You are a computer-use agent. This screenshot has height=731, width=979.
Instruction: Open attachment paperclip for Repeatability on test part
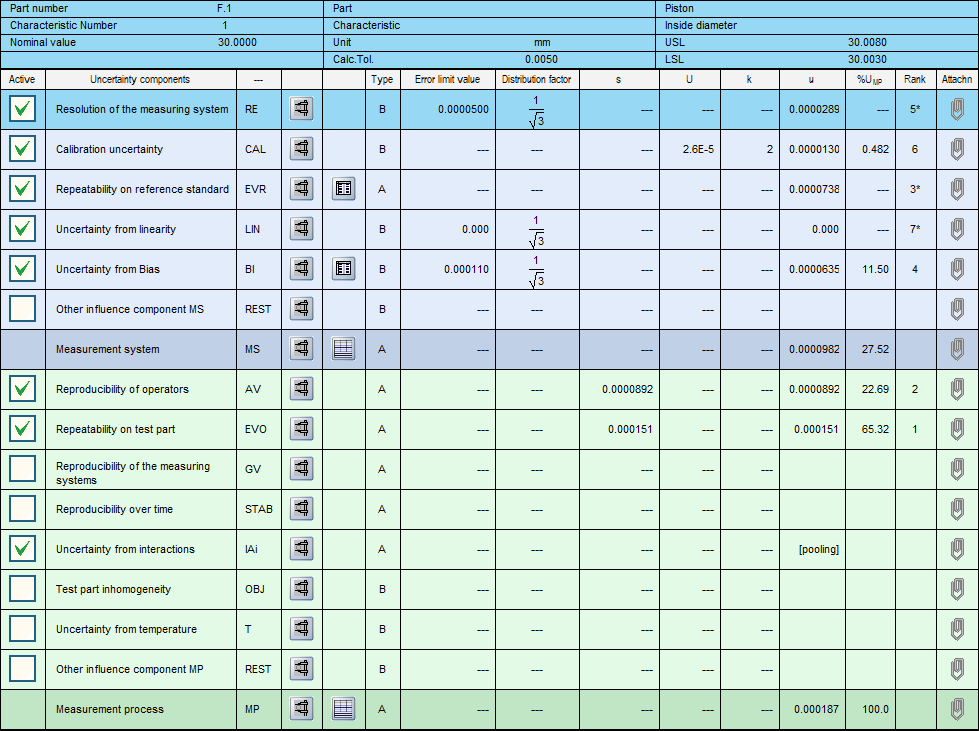[x=957, y=429]
